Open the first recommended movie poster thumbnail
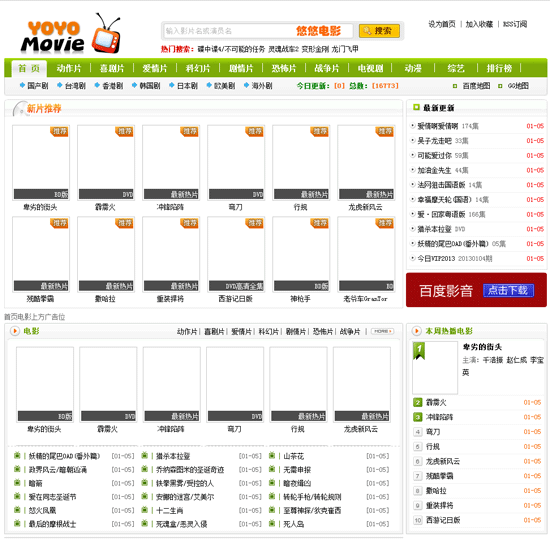This screenshot has width=550, height=539. click(x=41, y=162)
